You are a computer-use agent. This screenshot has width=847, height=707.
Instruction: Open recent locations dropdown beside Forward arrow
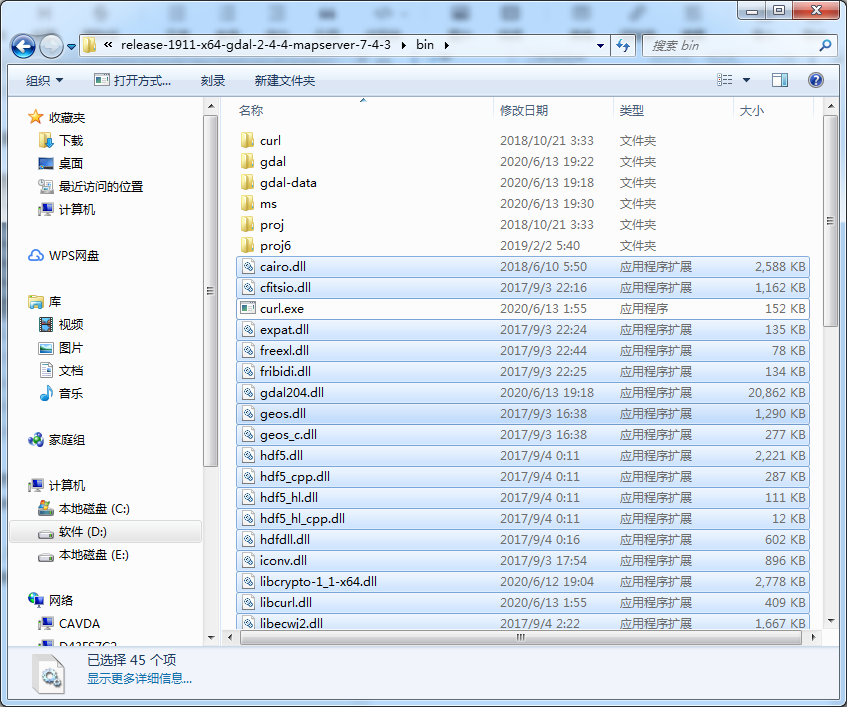(x=71, y=47)
